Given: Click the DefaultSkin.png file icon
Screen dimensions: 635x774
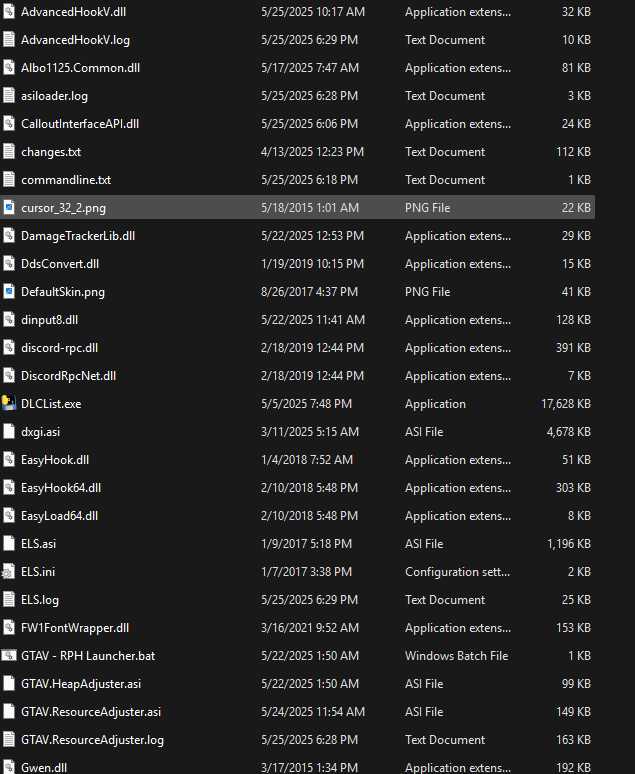Looking at the screenshot, I should tap(9, 292).
